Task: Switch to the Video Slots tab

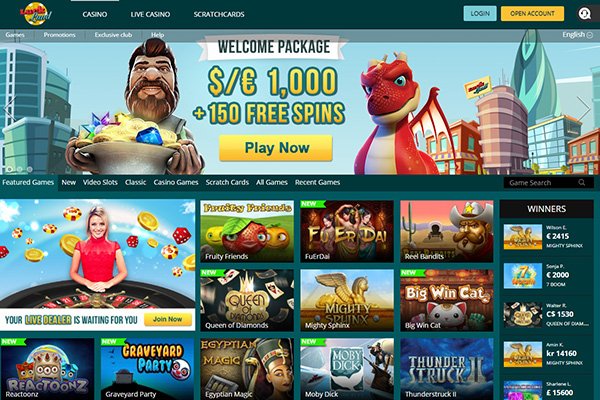Action: tap(100, 182)
